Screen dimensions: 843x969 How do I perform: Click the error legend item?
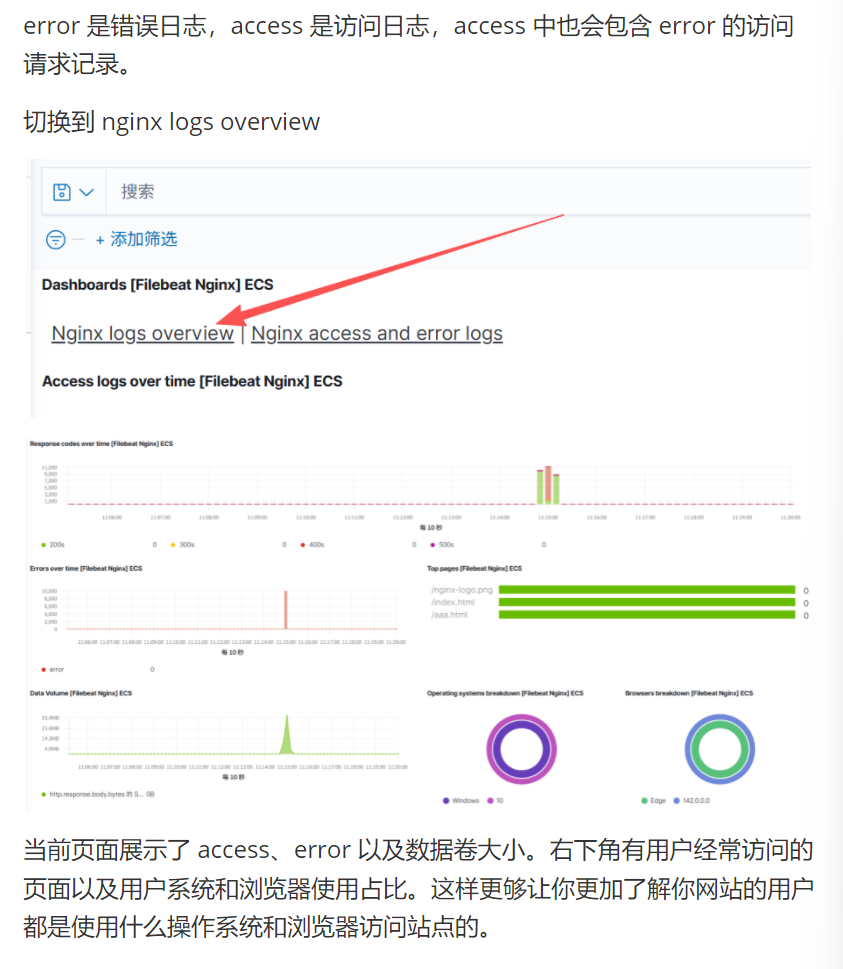coord(52,669)
